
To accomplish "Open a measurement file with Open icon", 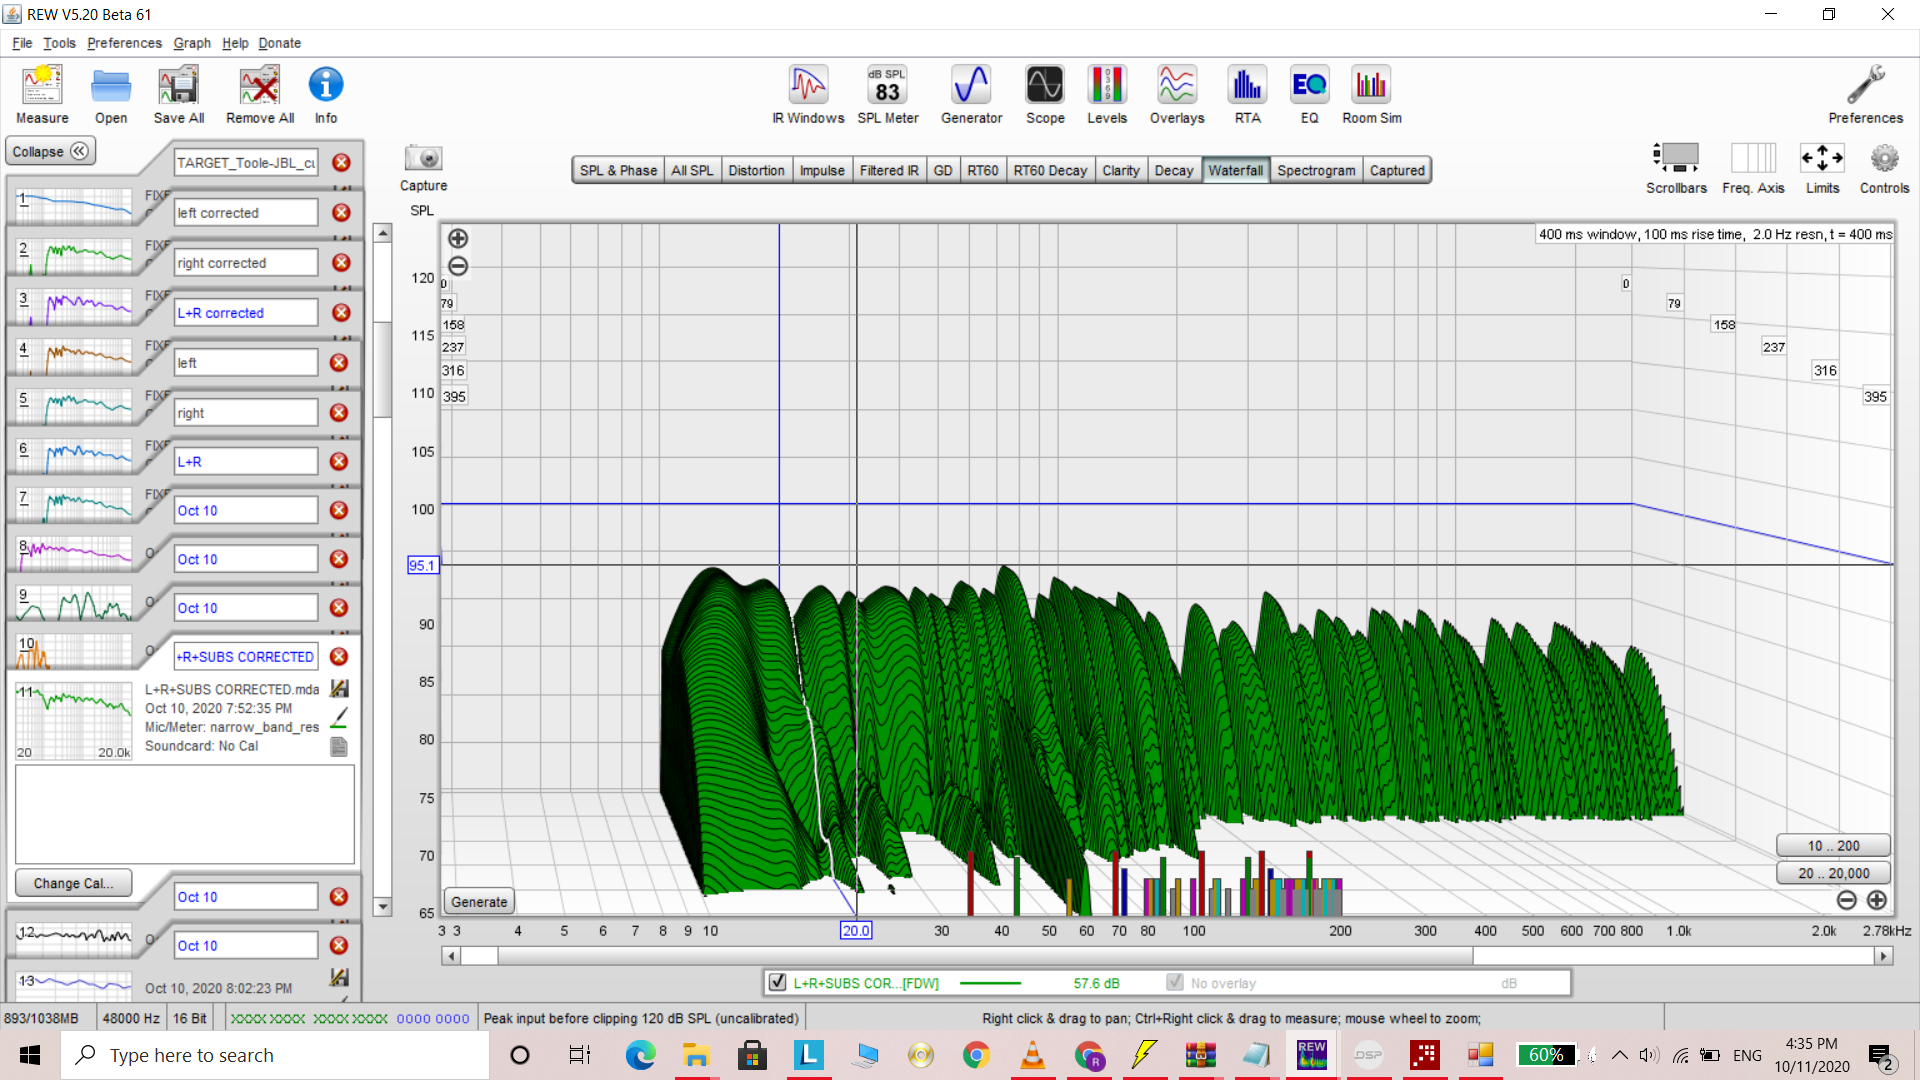I will coord(111,95).
